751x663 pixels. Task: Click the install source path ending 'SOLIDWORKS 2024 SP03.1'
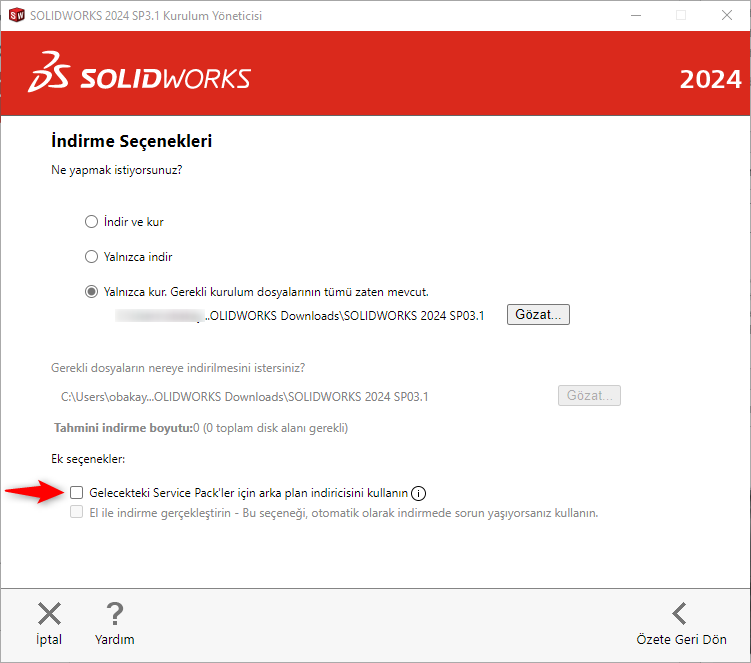[300, 316]
